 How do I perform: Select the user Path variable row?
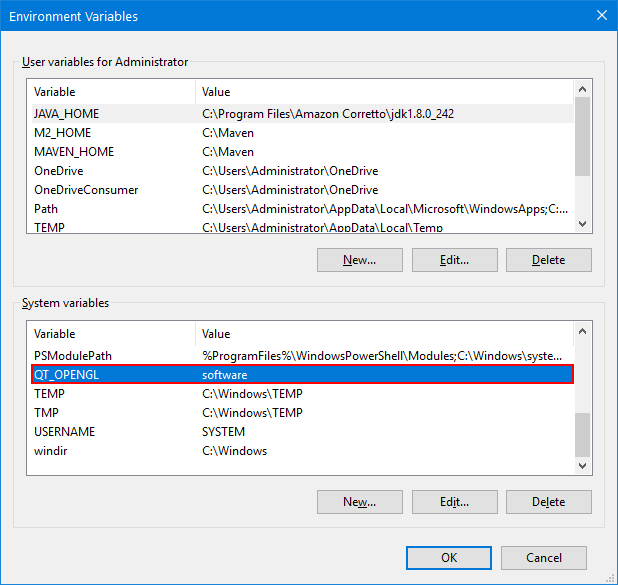point(302,209)
